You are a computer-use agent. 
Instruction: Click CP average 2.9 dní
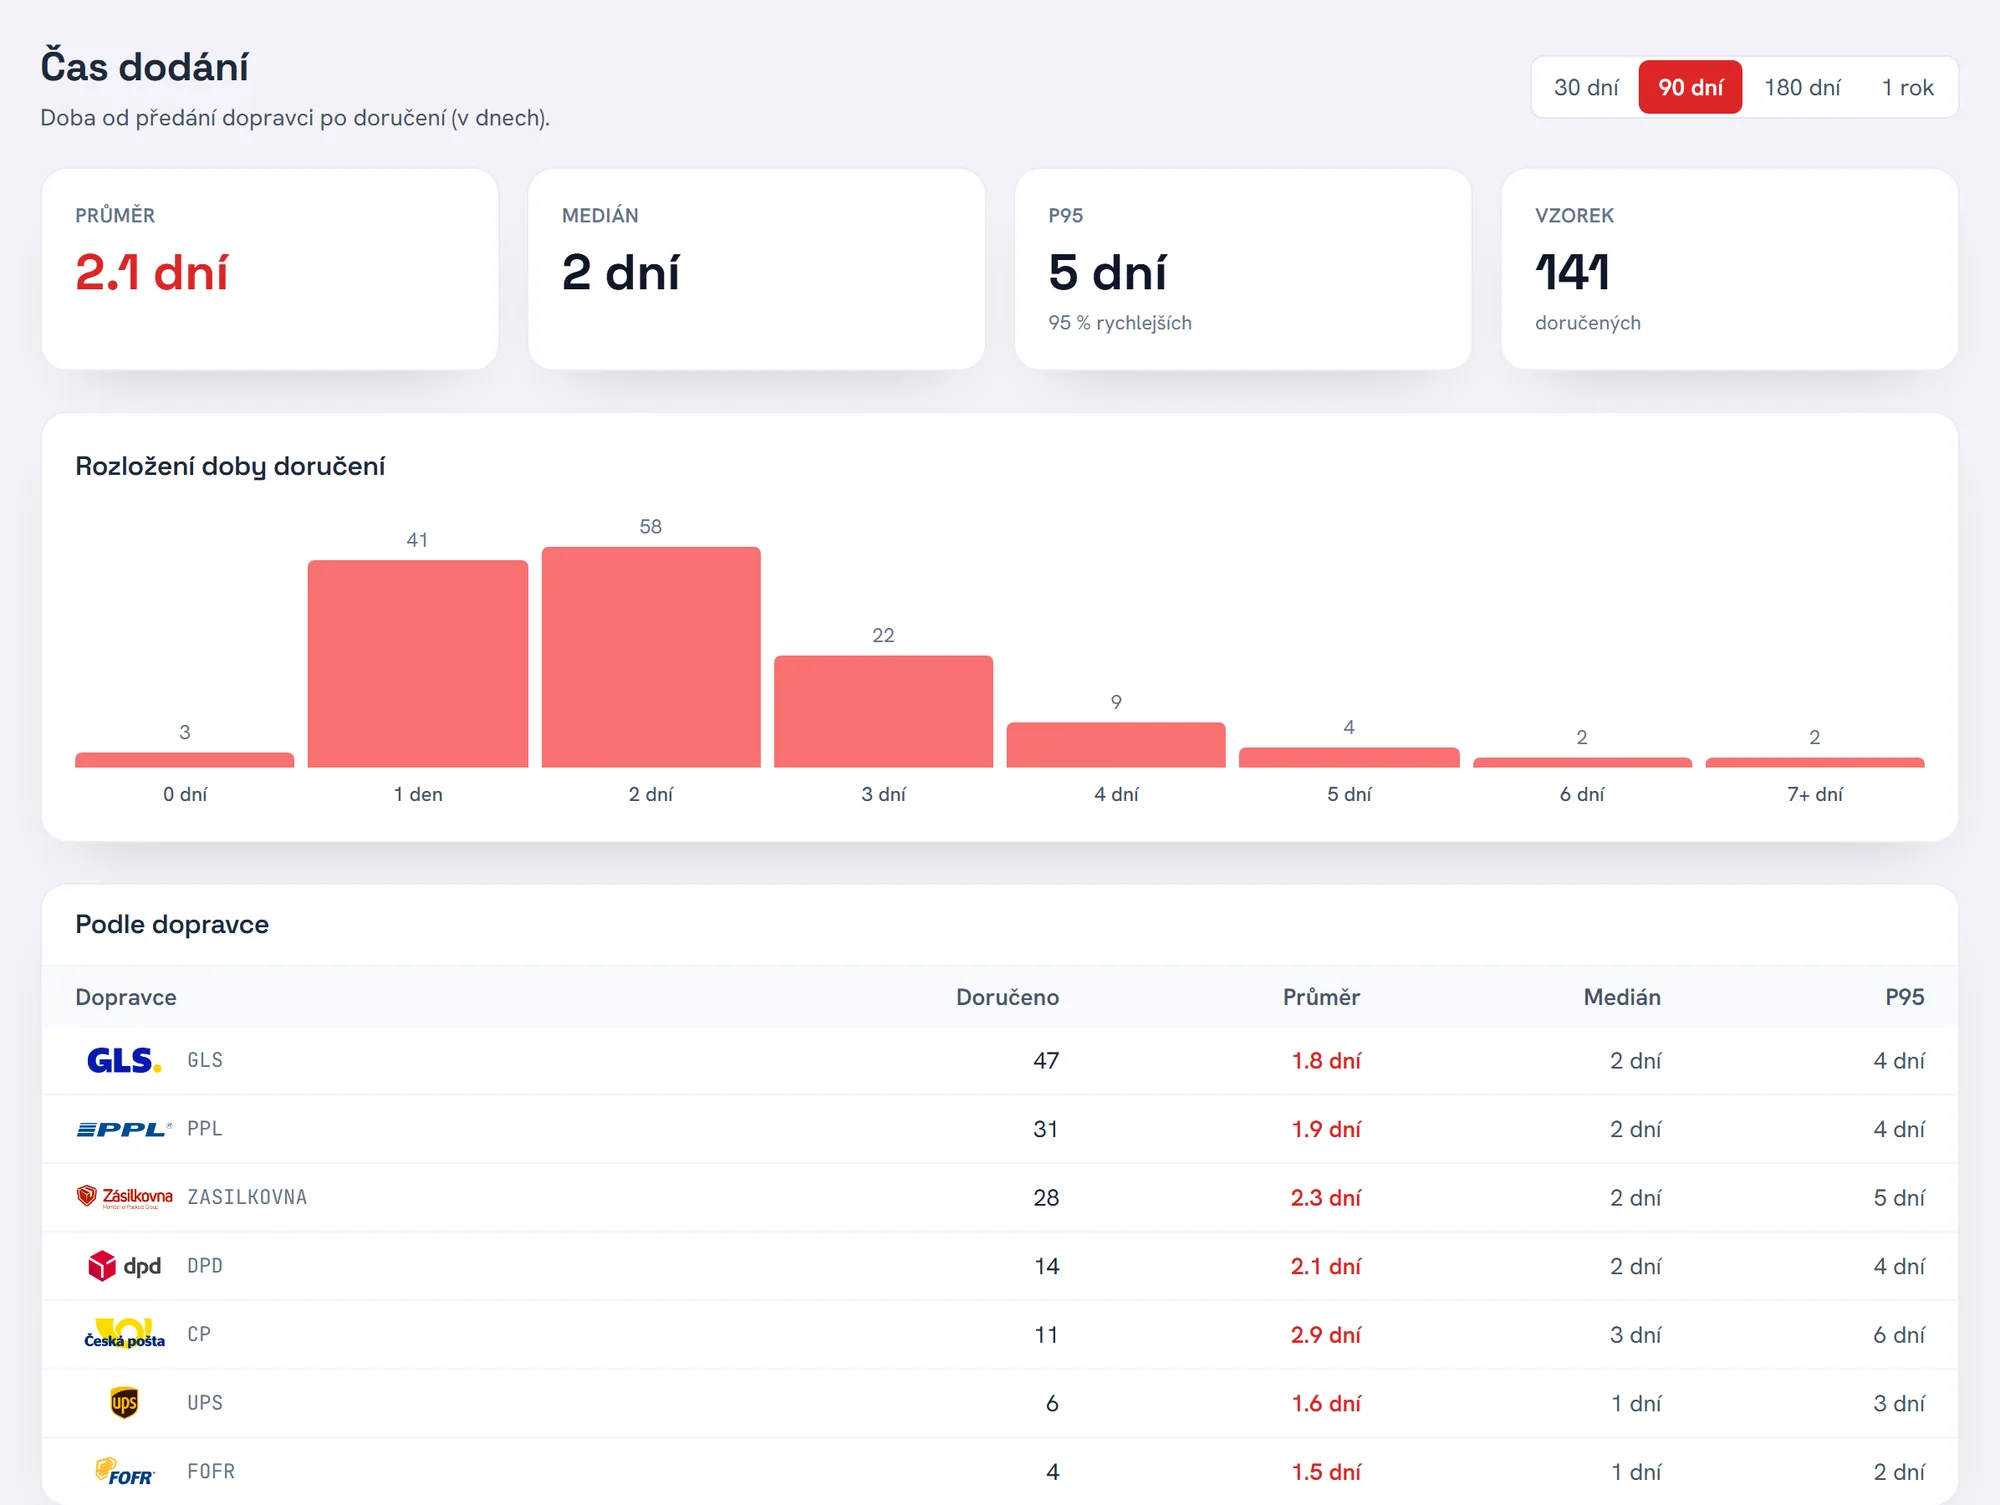pyautogui.click(x=1326, y=1335)
